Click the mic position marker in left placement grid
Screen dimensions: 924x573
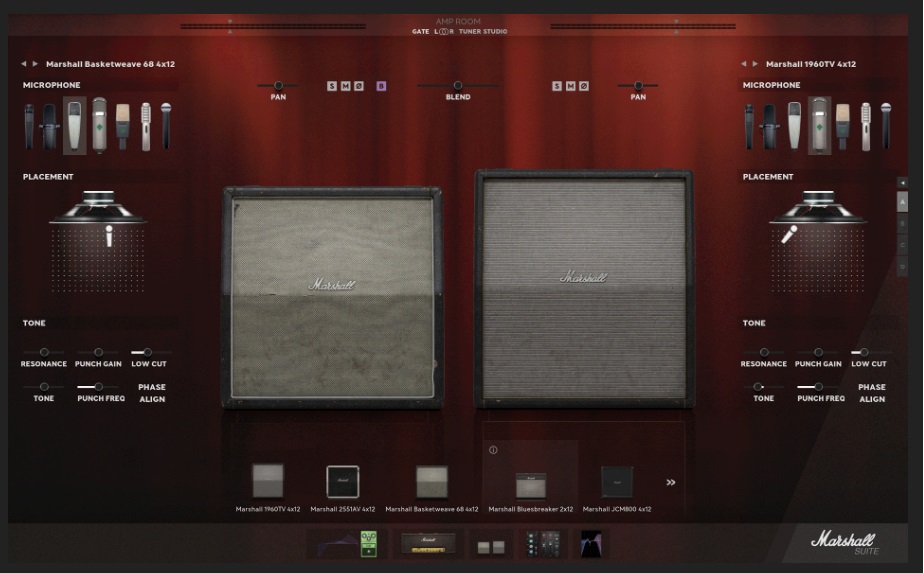(x=109, y=236)
